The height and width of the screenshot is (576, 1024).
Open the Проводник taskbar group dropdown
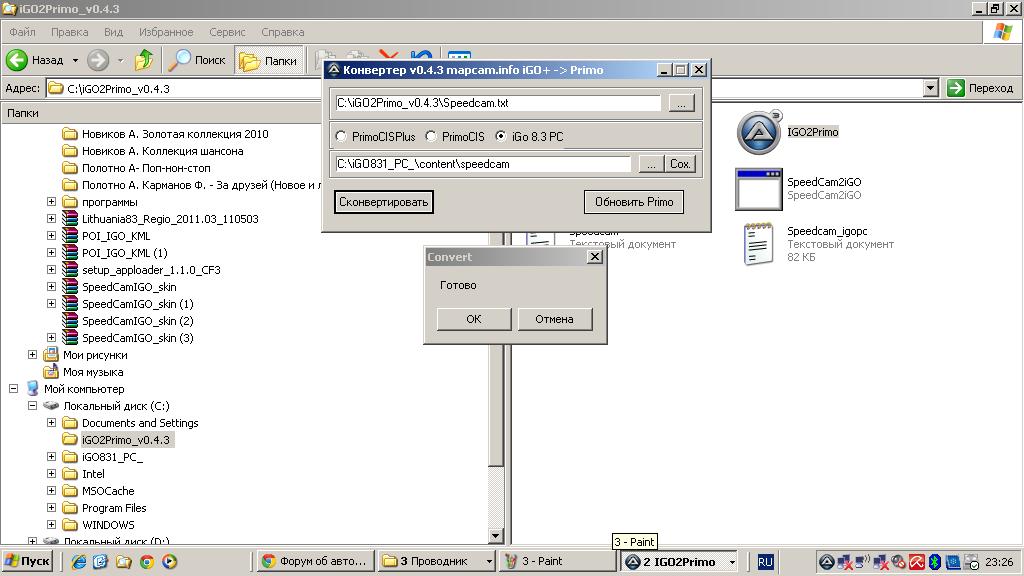pos(489,562)
